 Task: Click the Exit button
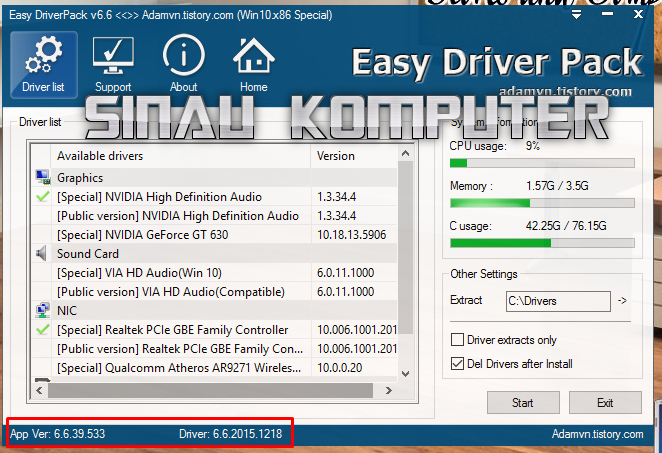[605, 403]
